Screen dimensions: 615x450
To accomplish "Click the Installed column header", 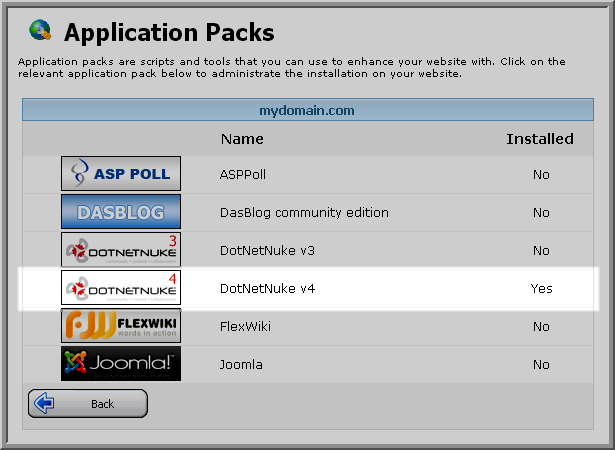I will (x=540, y=139).
